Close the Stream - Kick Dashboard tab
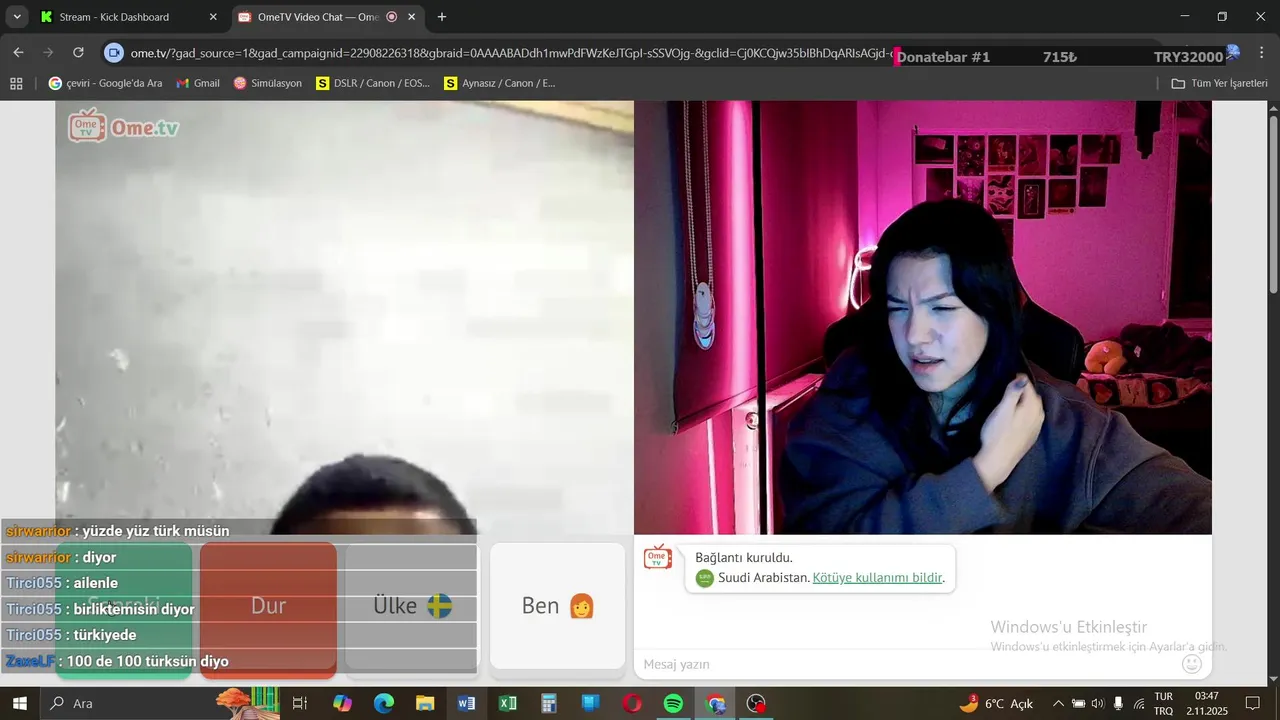Screen dimensions: 1280x720 (212, 17)
